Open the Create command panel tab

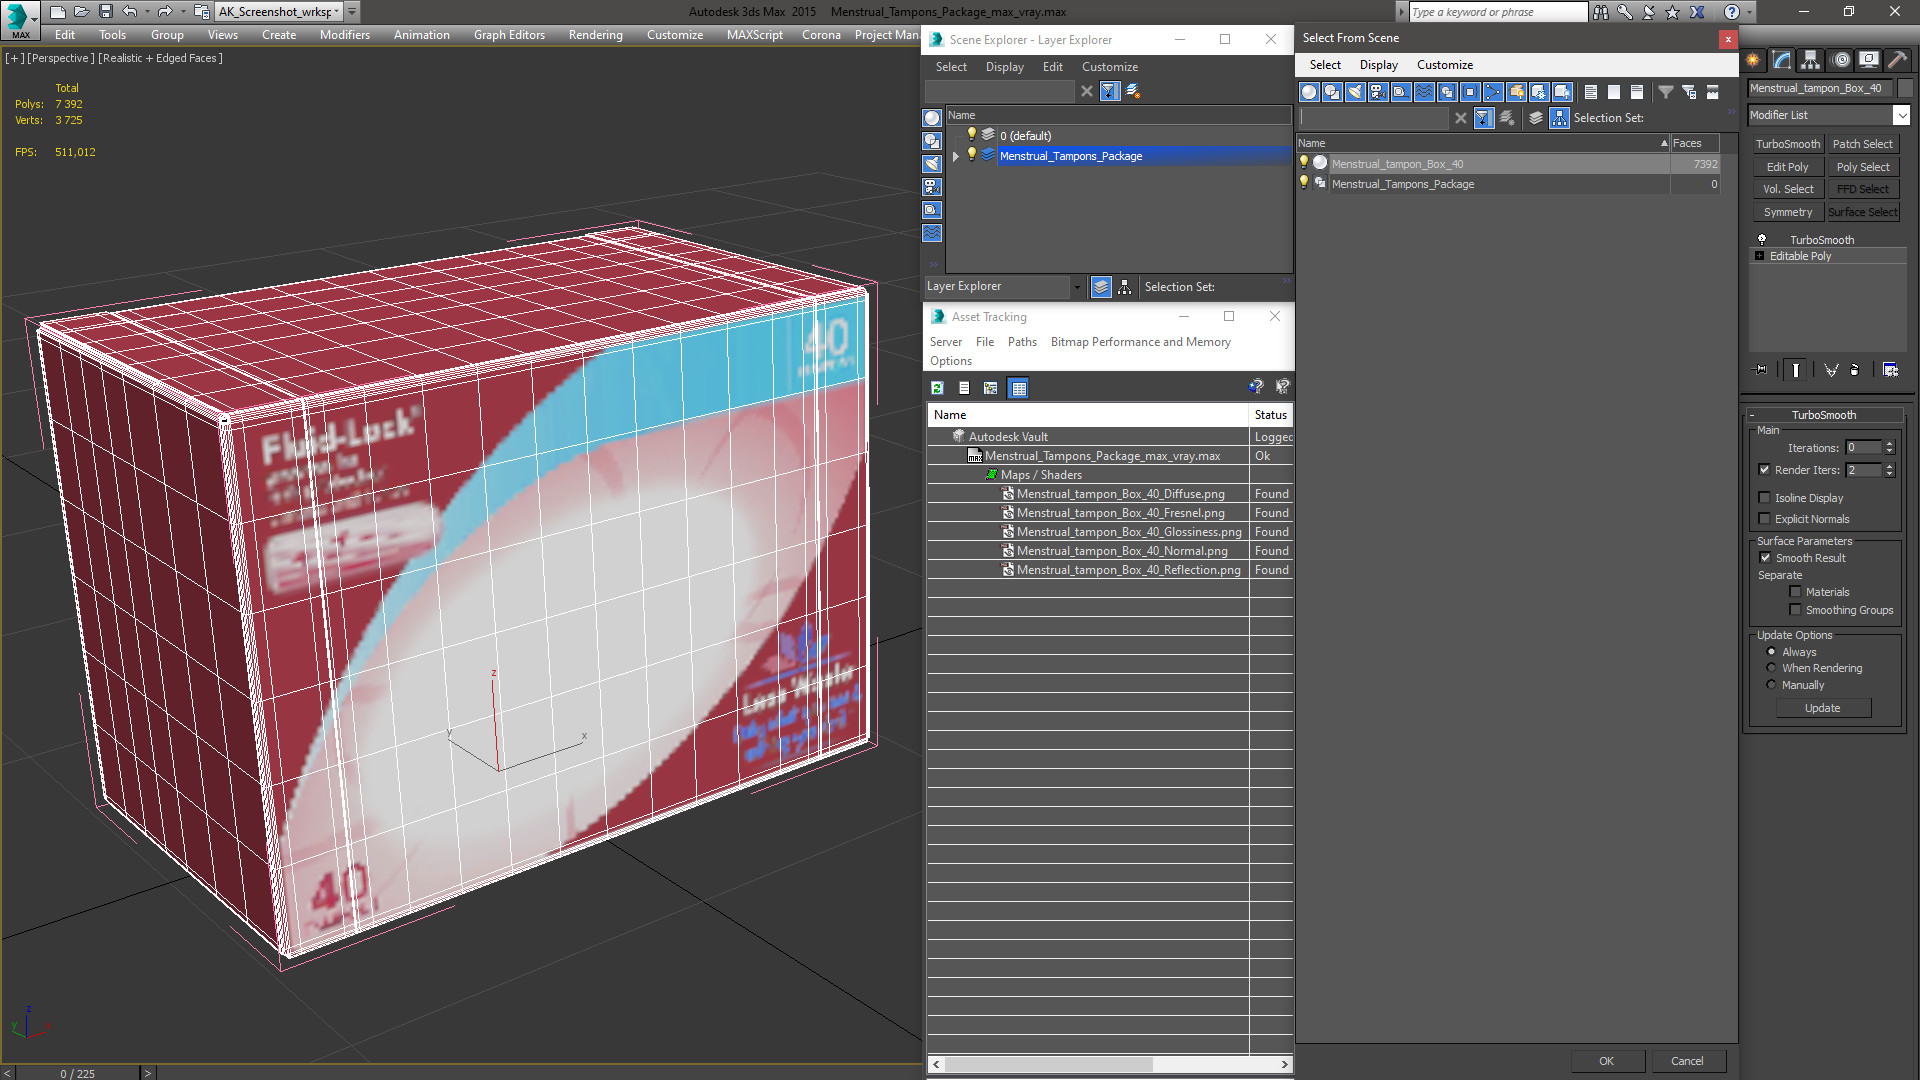click(1753, 61)
